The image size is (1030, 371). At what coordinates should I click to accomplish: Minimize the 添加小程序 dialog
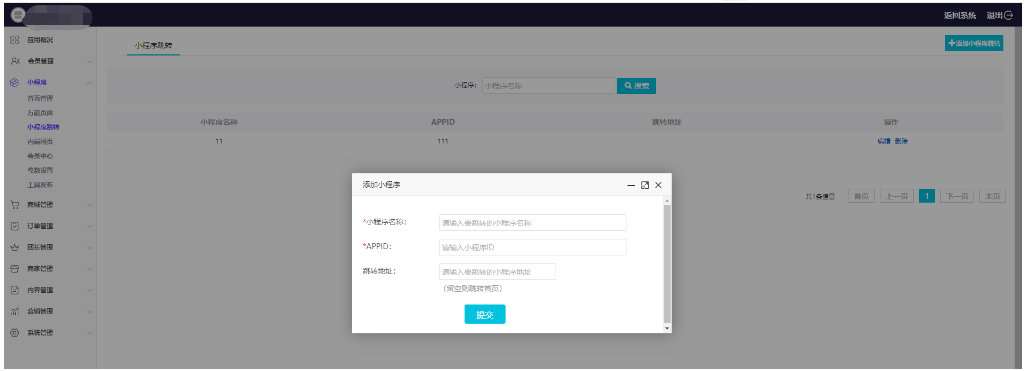click(x=631, y=186)
